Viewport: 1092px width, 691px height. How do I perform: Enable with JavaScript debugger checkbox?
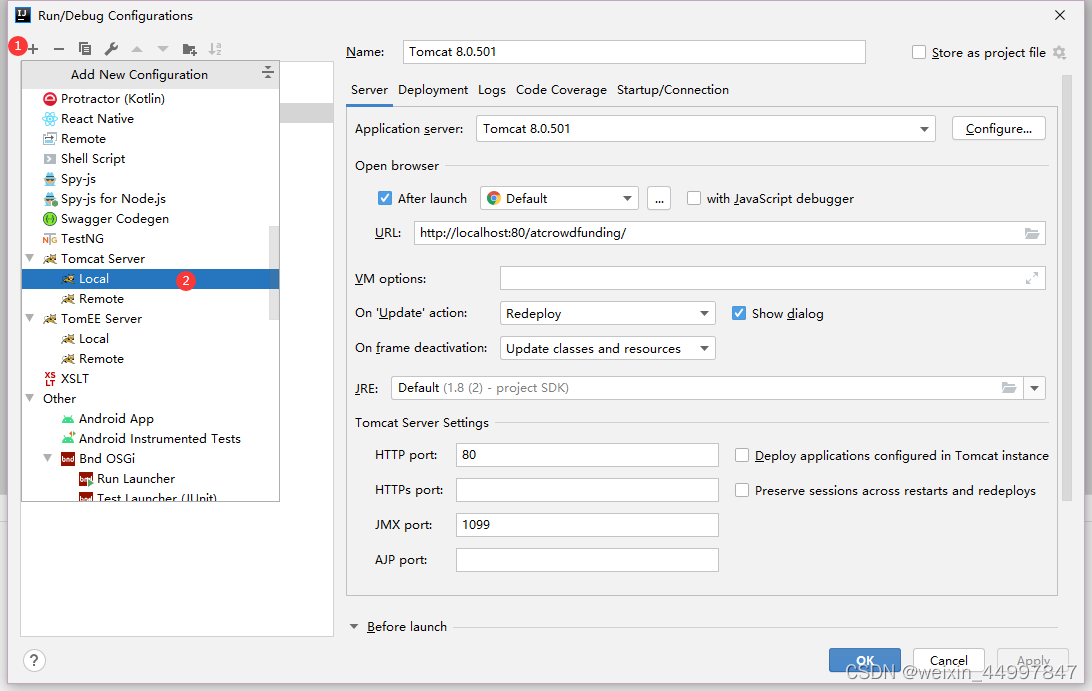click(x=694, y=199)
